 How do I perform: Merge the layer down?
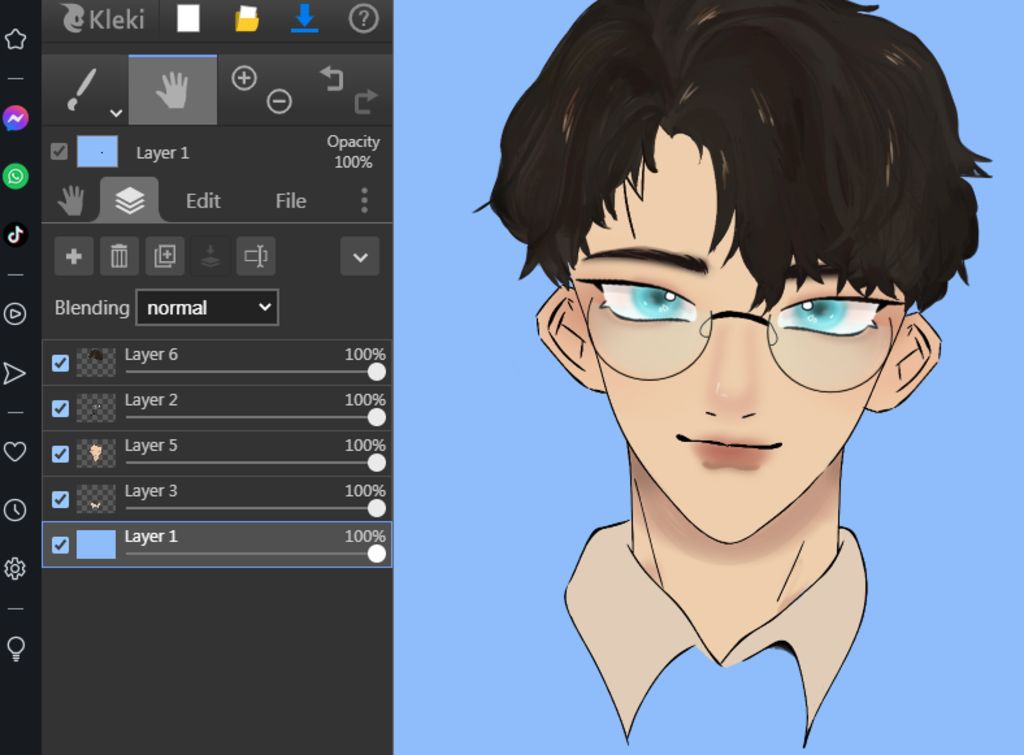[x=210, y=256]
